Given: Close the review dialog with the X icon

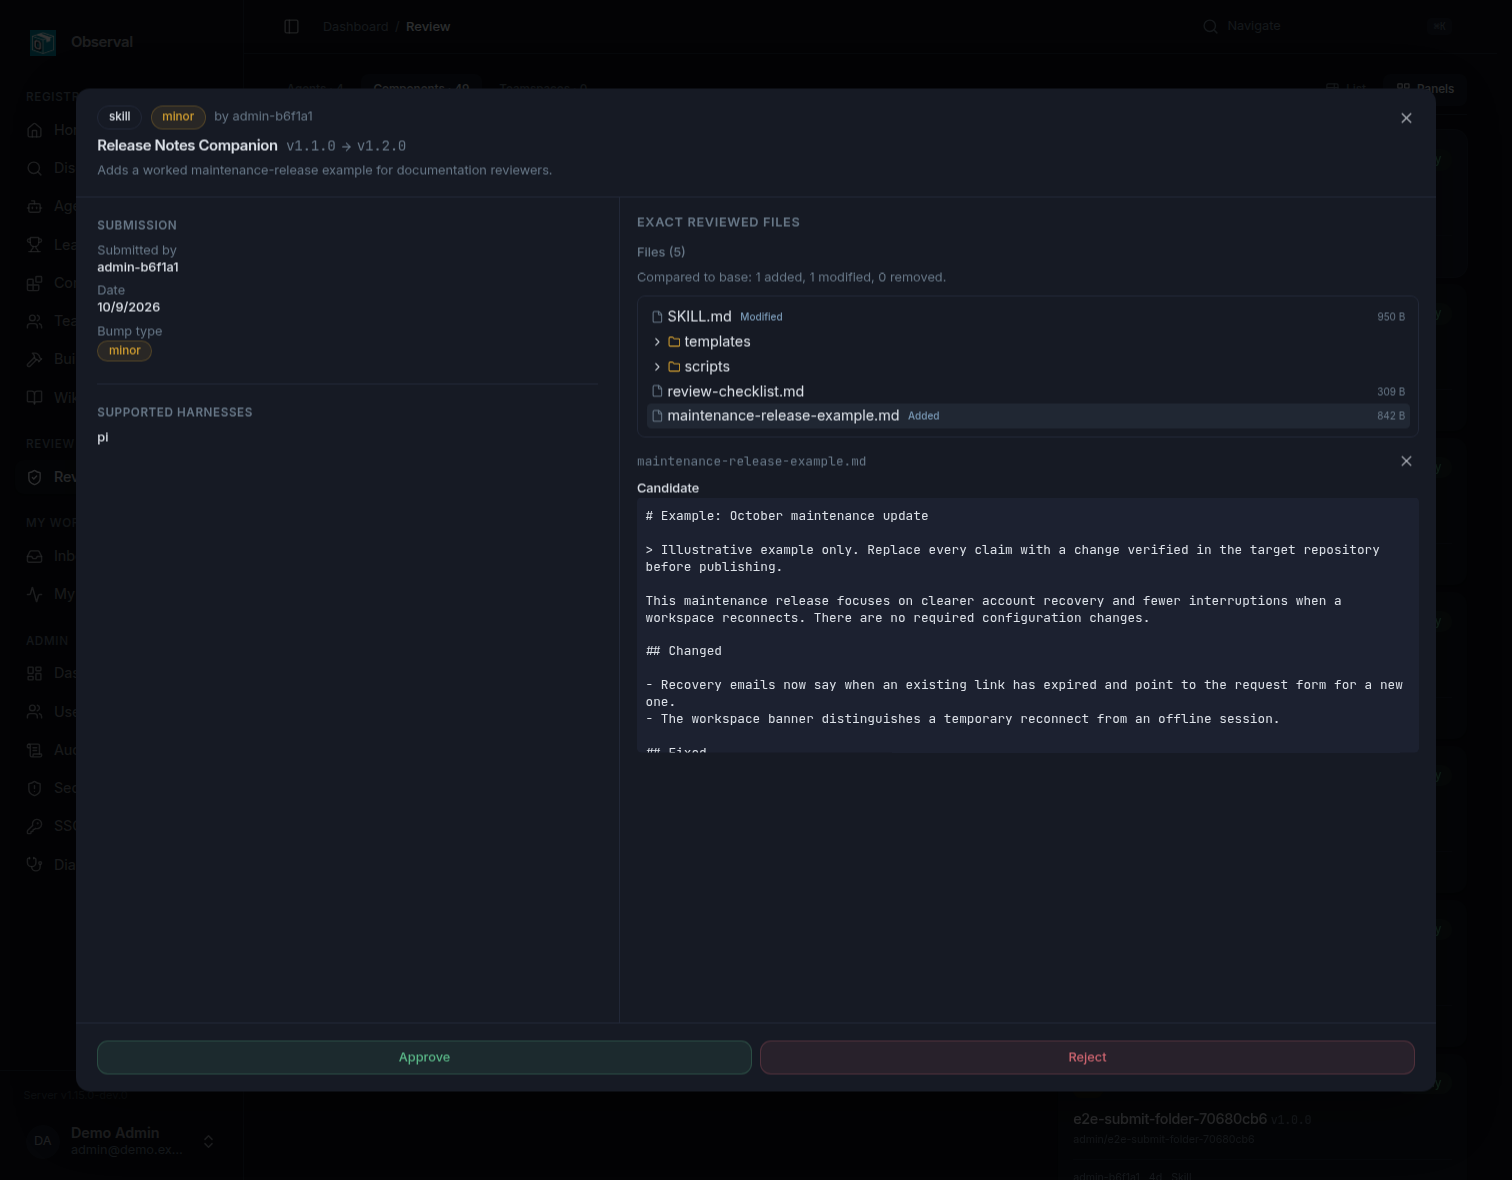Looking at the screenshot, I should pyautogui.click(x=1406, y=118).
